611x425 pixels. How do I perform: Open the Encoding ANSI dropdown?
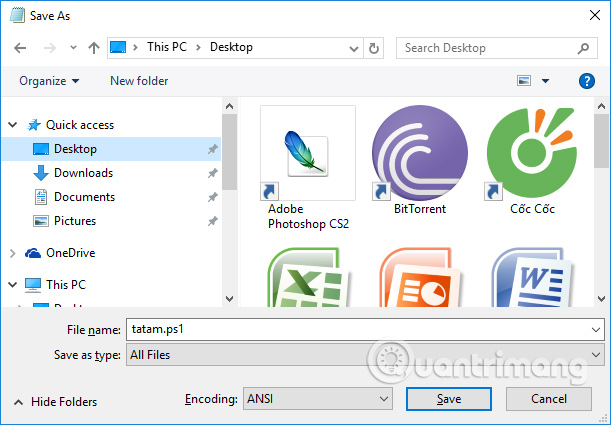(318, 399)
